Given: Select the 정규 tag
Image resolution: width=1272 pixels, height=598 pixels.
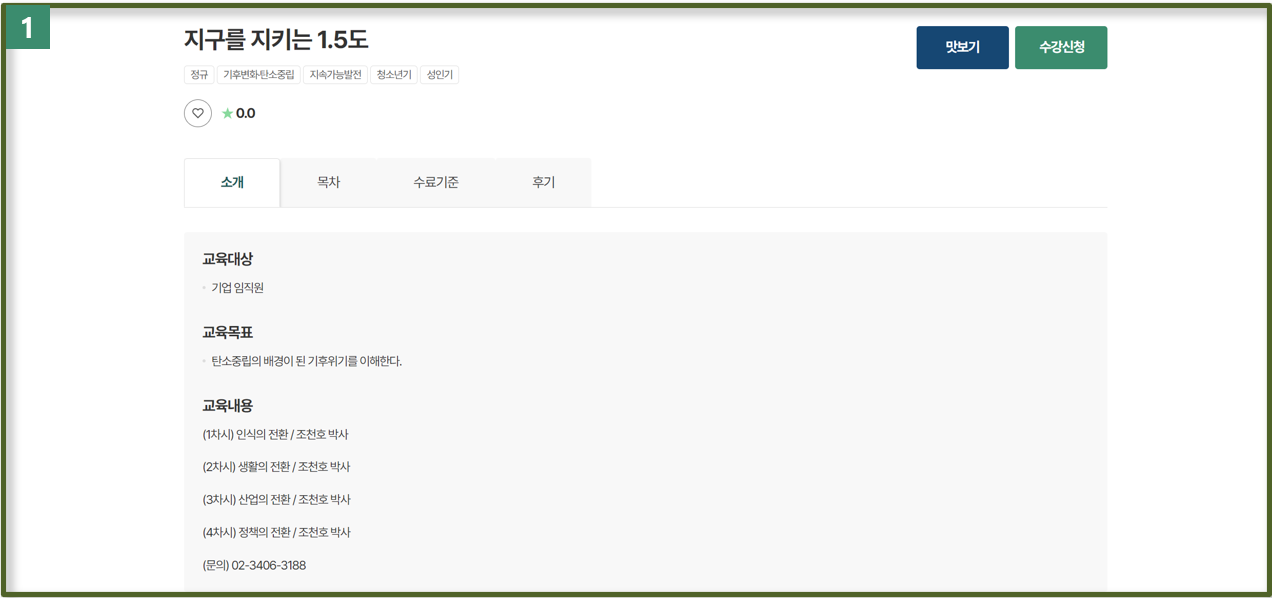Looking at the screenshot, I should pos(199,75).
